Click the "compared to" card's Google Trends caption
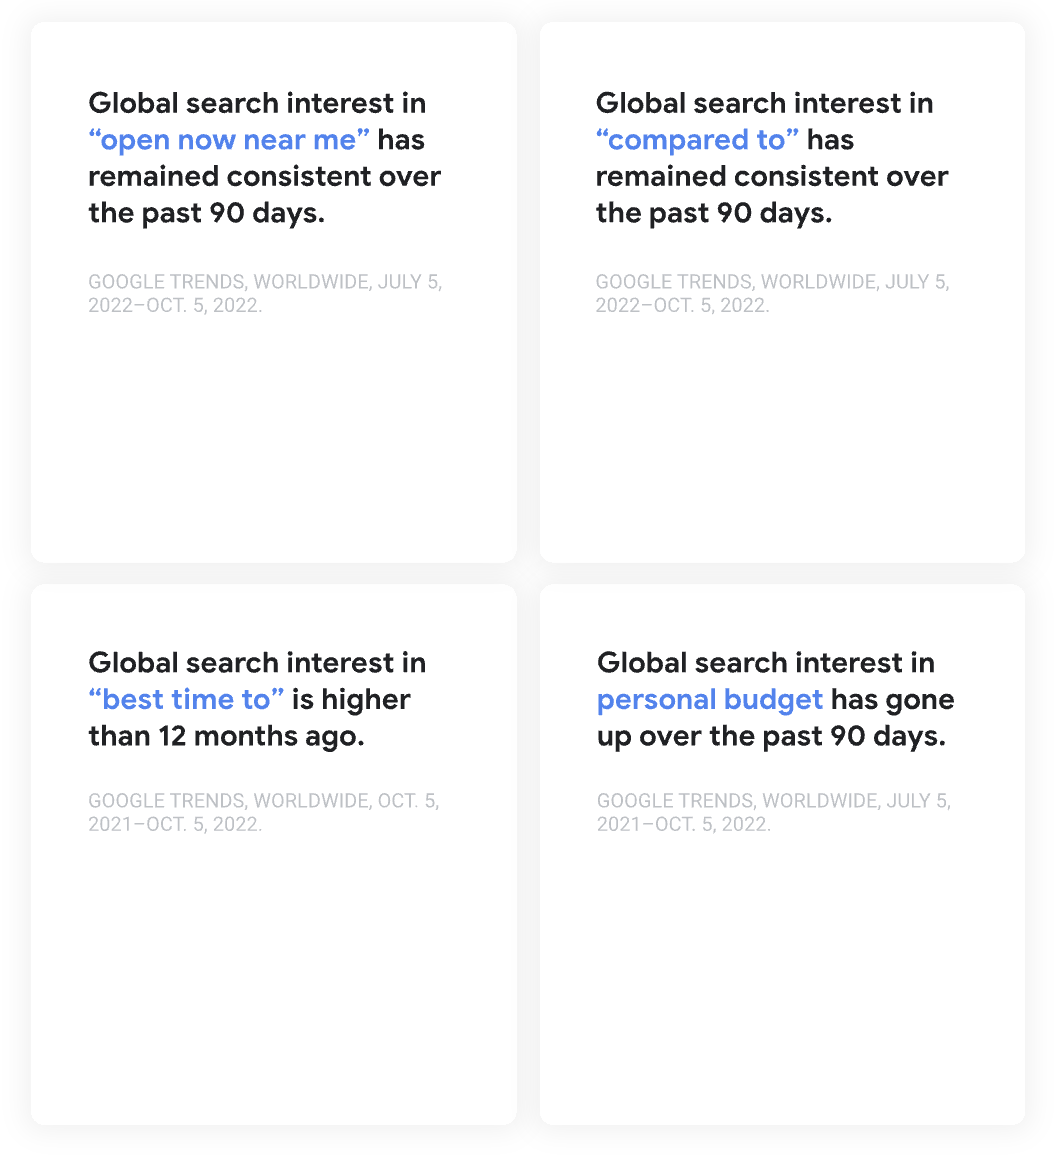This screenshot has width=1062, height=1160. [x=772, y=294]
